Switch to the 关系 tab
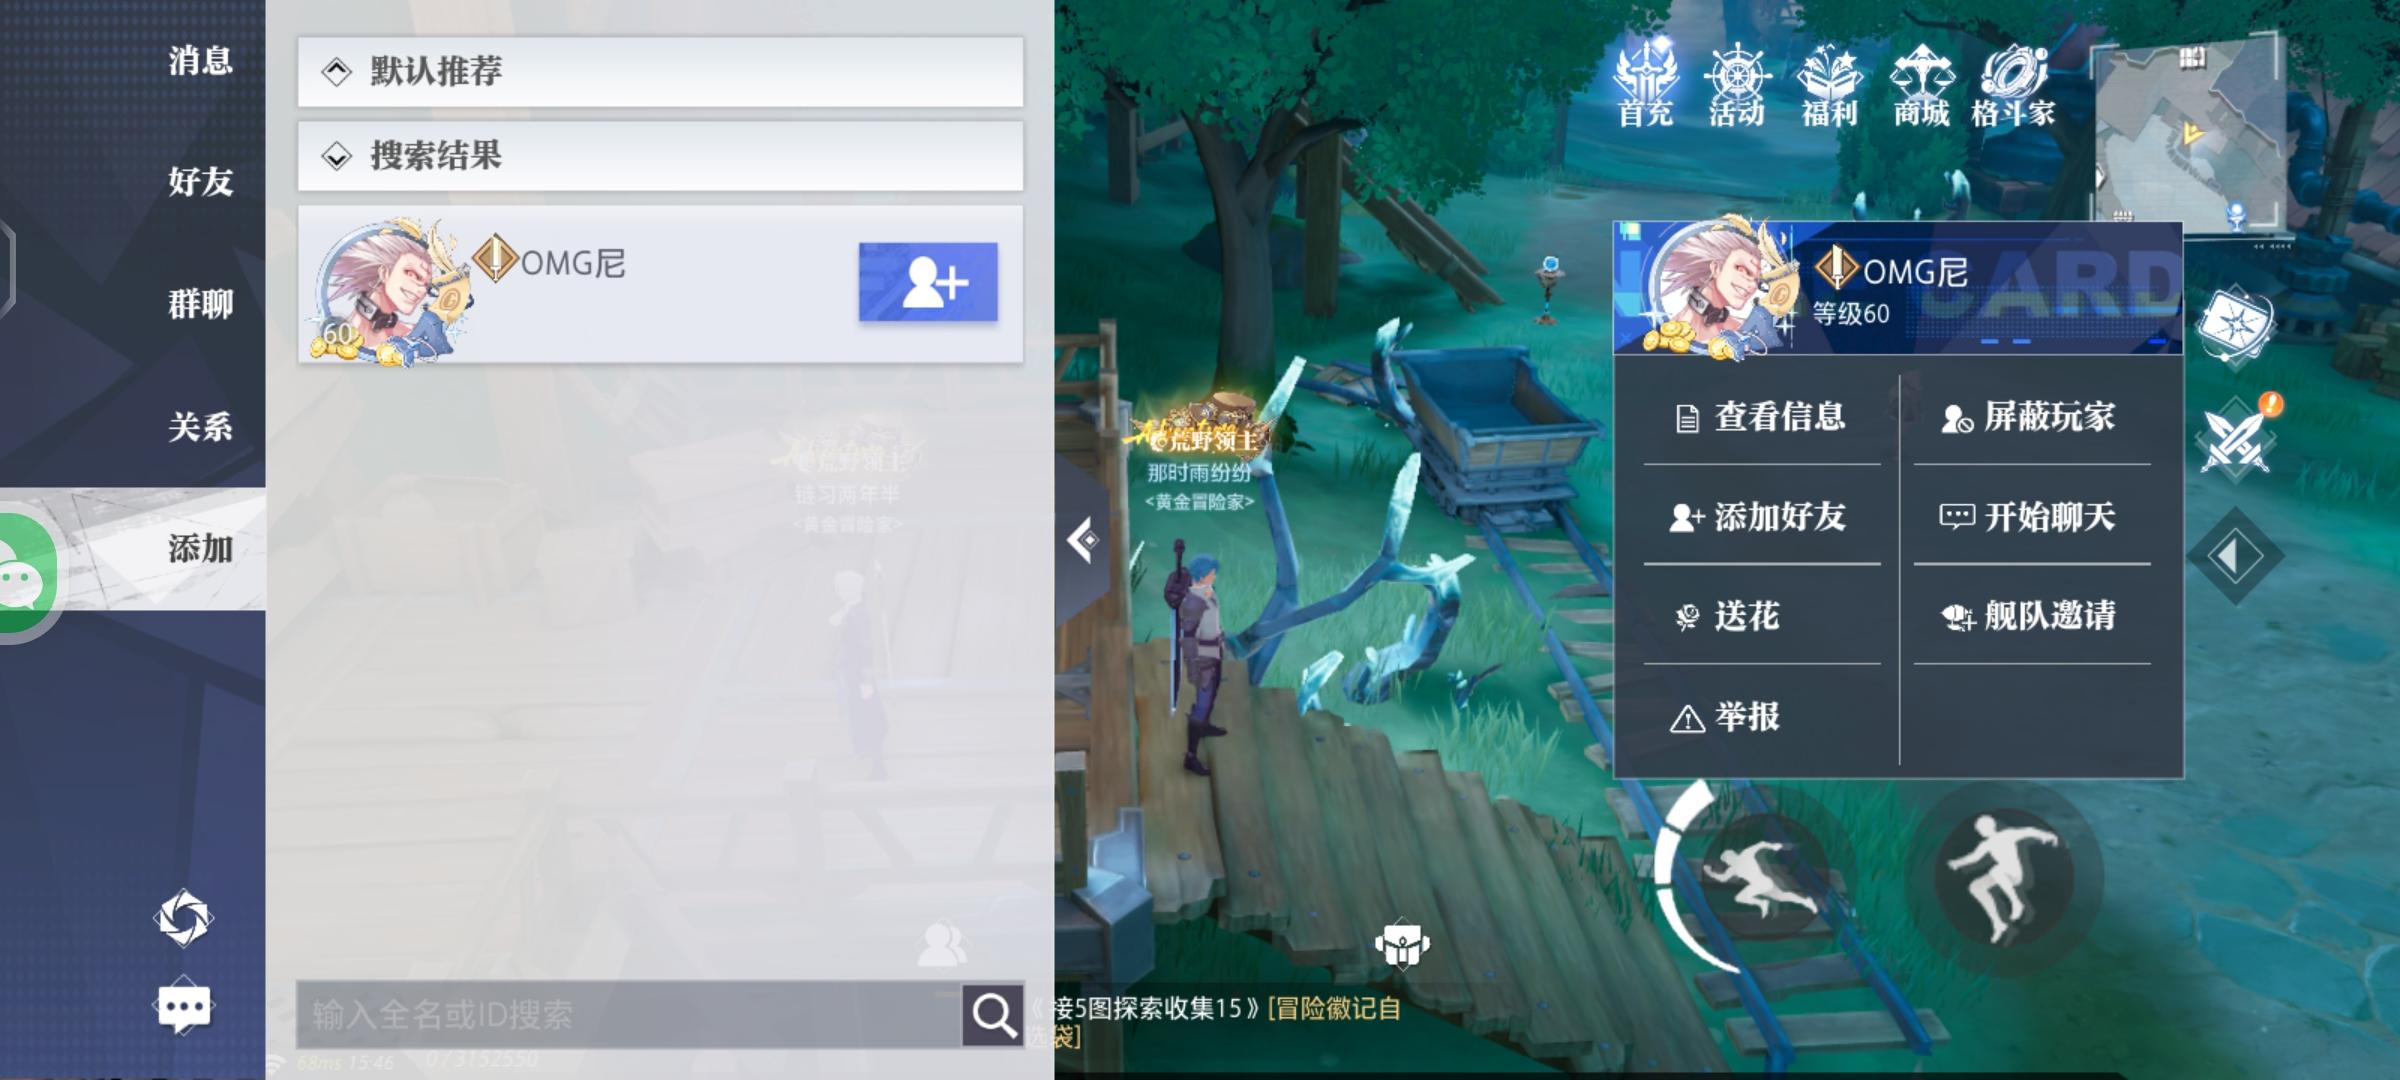This screenshot has height=1080, width=2400. click(200, 427)
